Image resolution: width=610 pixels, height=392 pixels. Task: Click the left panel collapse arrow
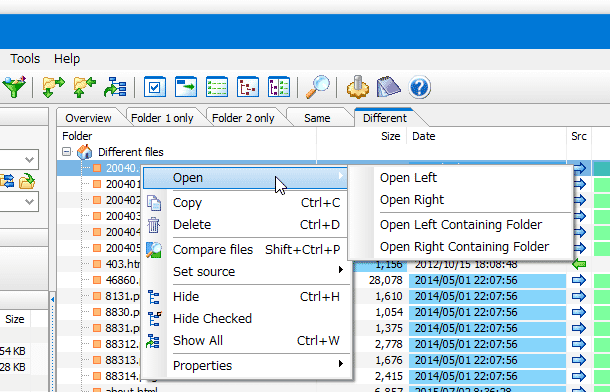[52, 299]
